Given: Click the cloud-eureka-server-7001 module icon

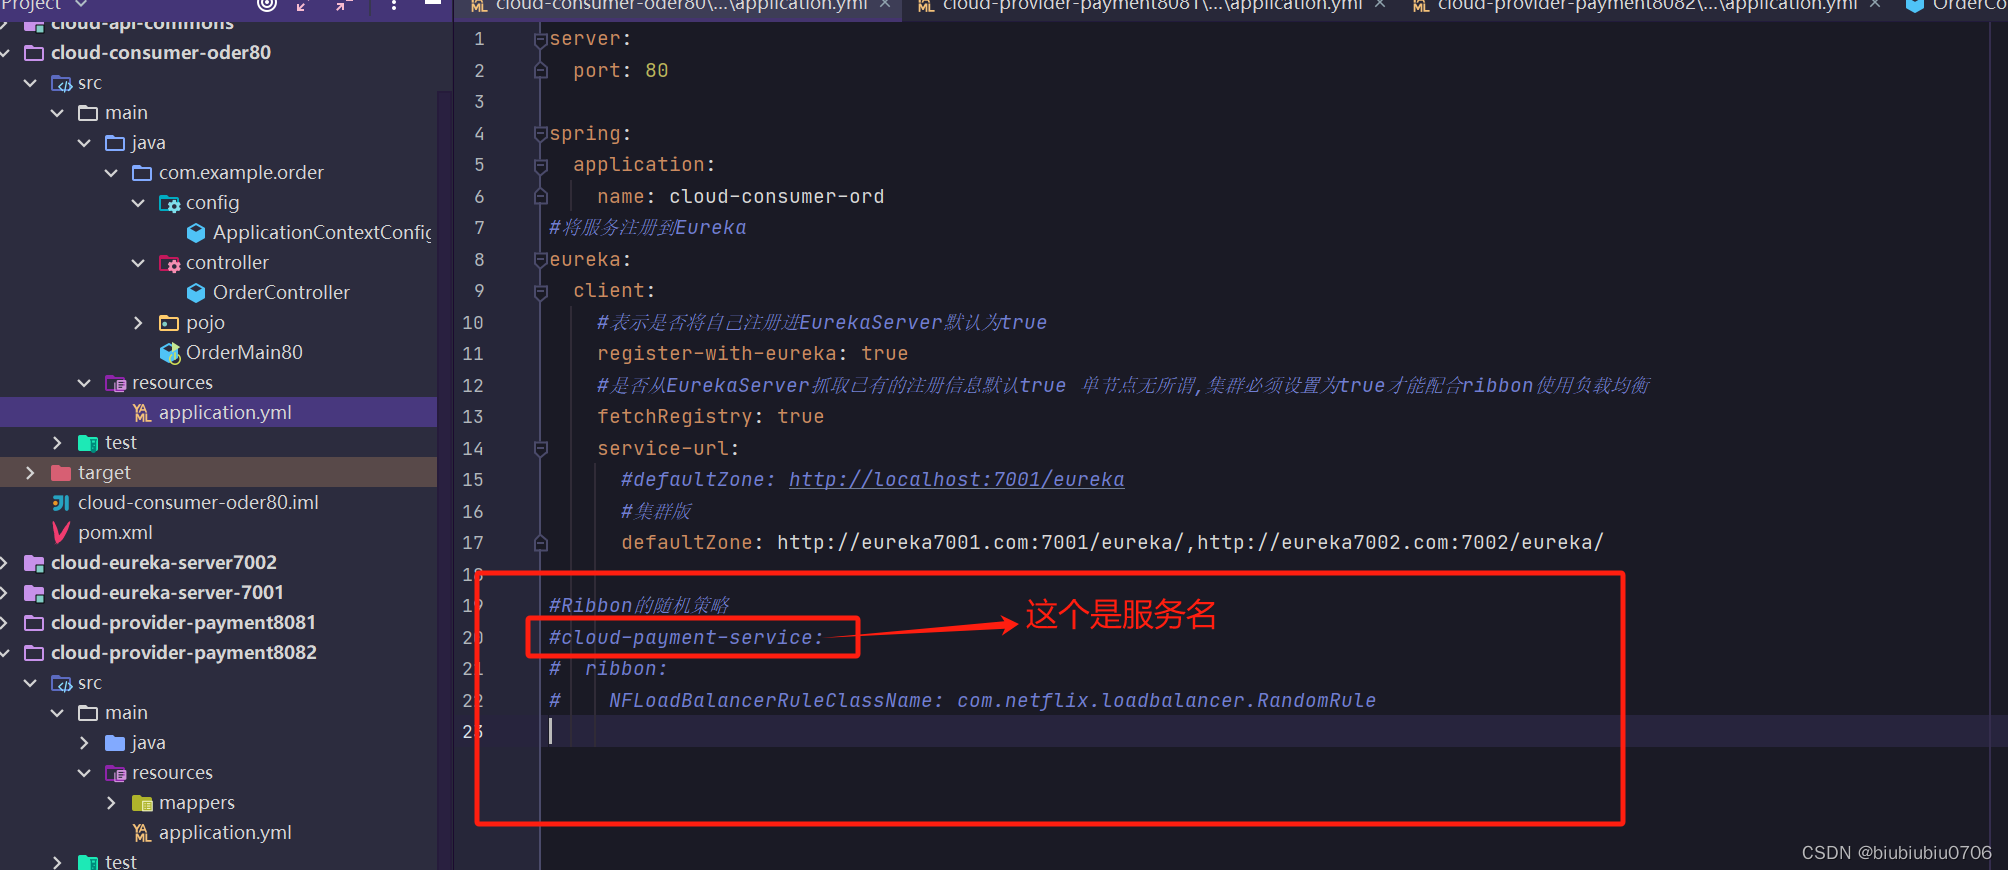Looking at the screenshot, I should coord(34,593).
